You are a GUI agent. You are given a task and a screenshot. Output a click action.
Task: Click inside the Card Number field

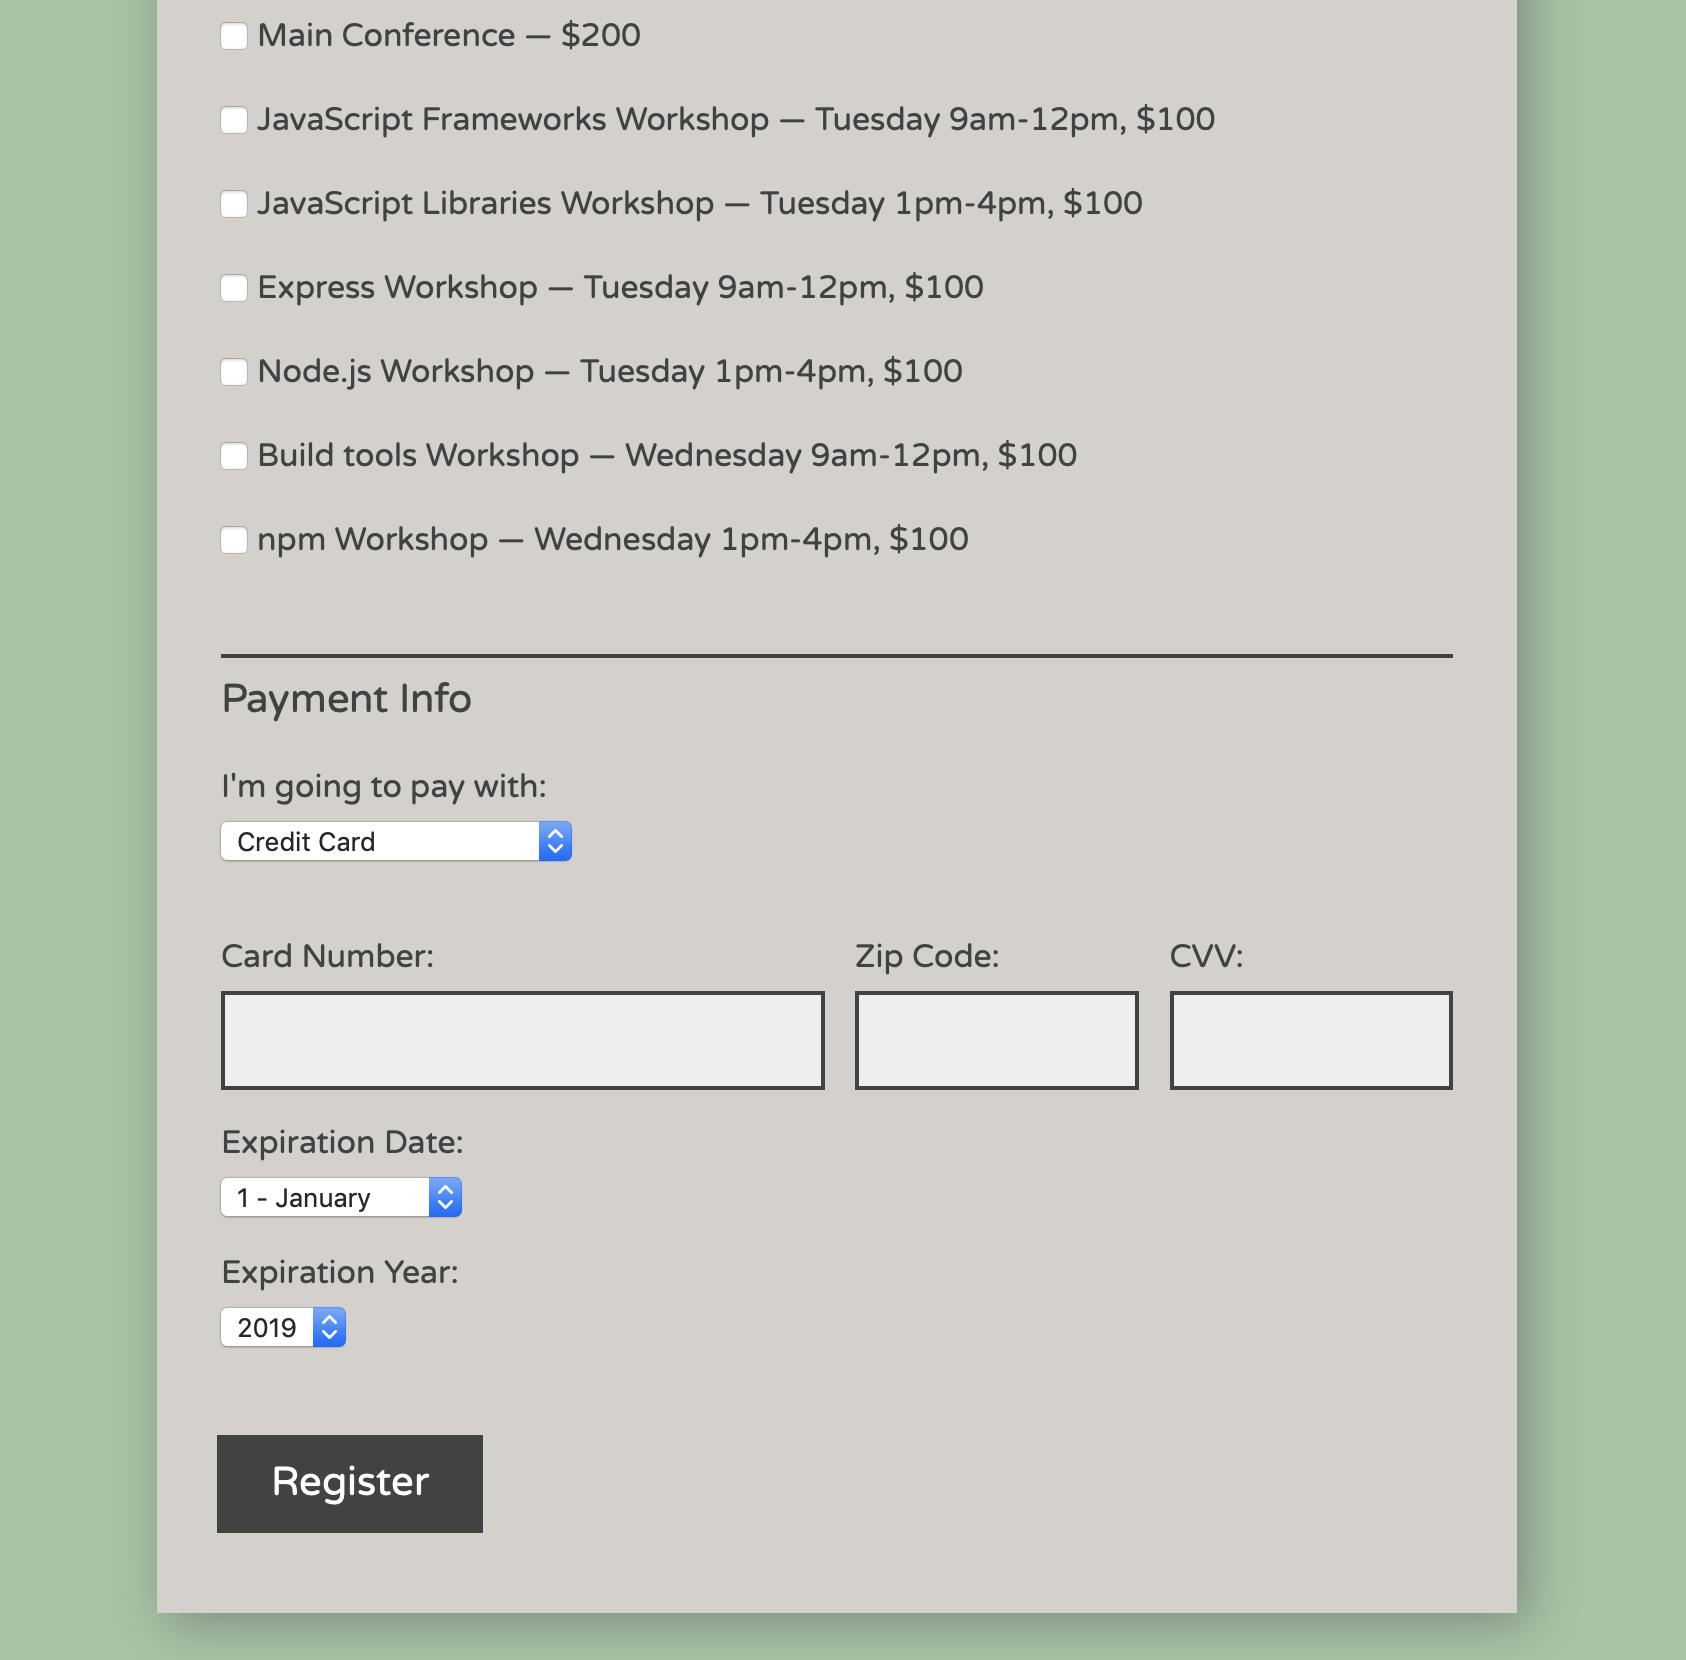522,1040
